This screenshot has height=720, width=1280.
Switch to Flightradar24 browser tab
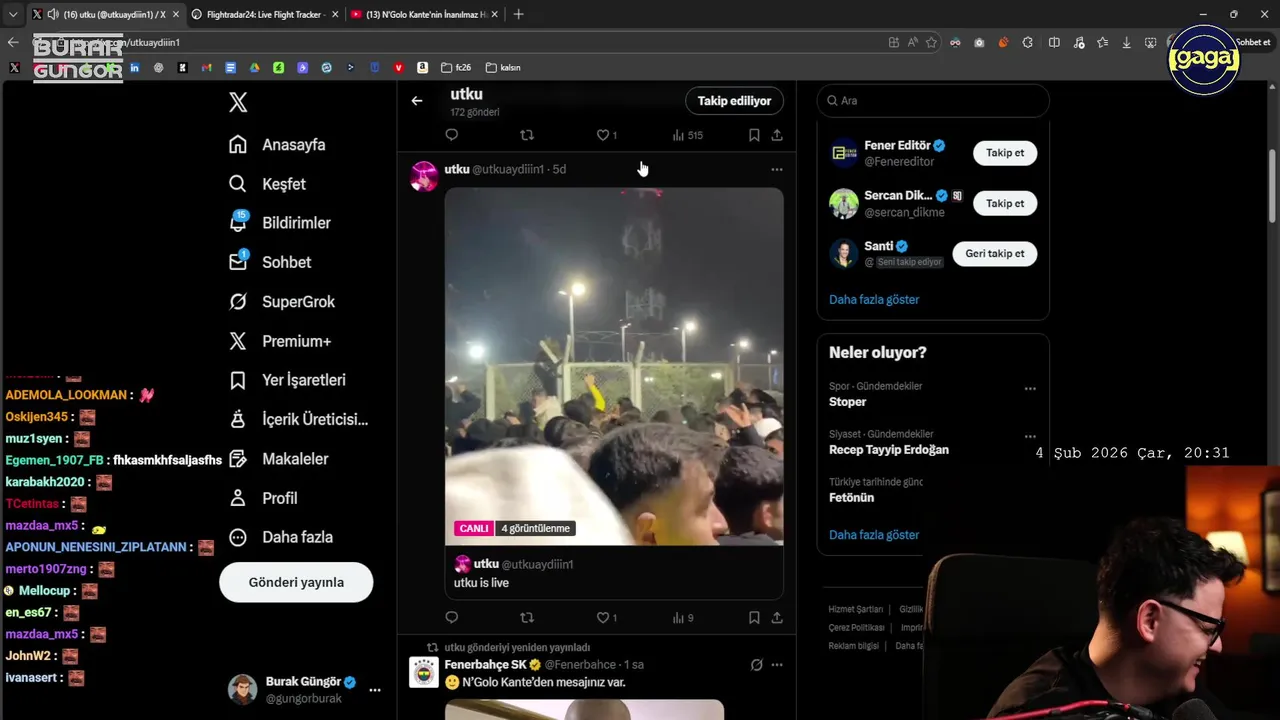[x=265, y=14]
